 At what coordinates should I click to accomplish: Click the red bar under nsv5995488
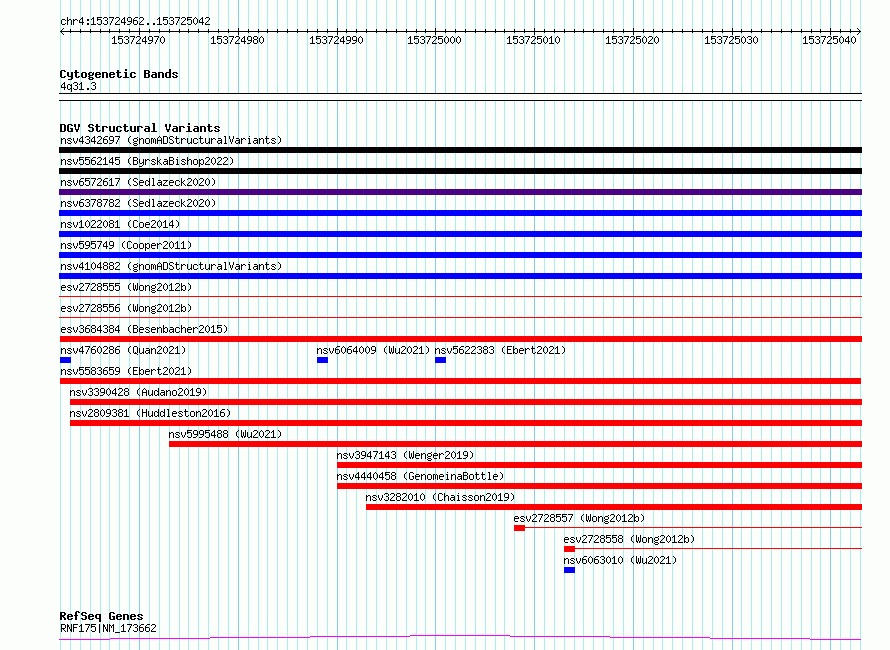point(515,444)
